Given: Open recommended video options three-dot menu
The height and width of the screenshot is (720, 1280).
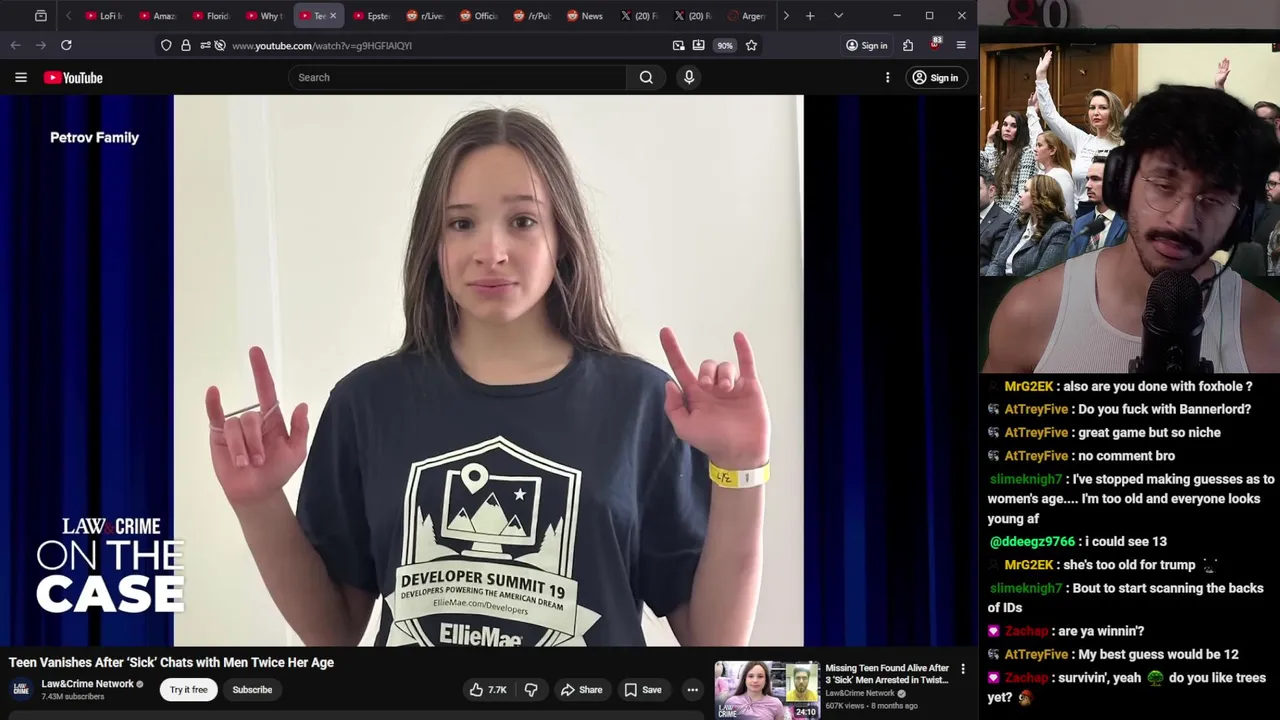Looking at the screenshot, I should pyautogui.click(x=963, y=669).
